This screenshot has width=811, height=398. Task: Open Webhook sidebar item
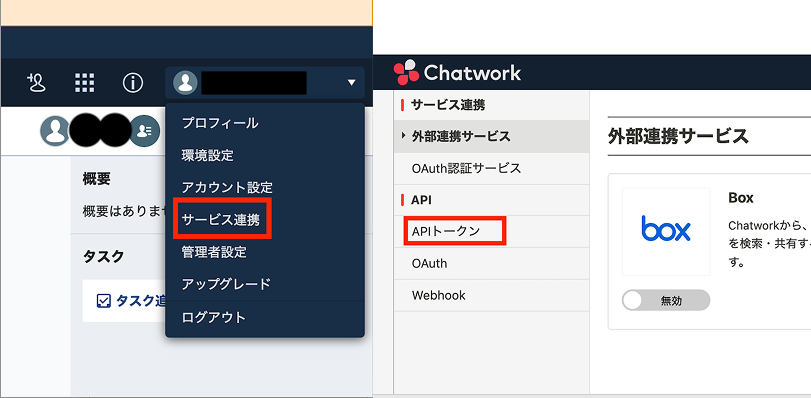(491, 296)
